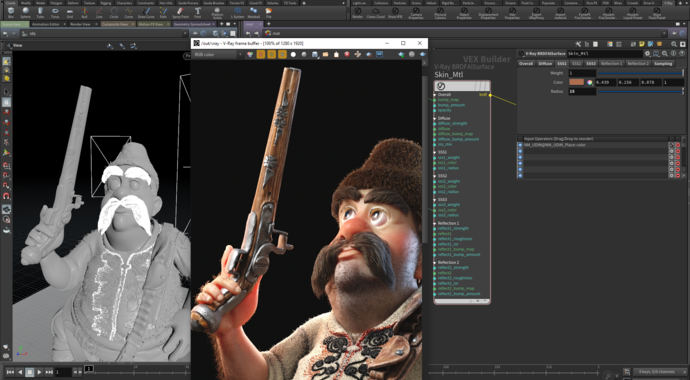This screenshot has width=690, height=380.
Task: Select the Spray Paint shelf tool
Action: [x=180, y=12]
